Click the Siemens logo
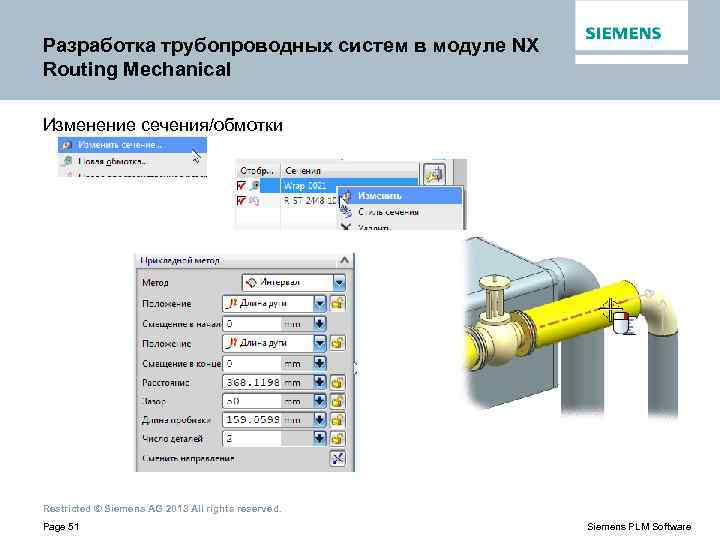The image size is (720, 540). (x=623, y=33)
